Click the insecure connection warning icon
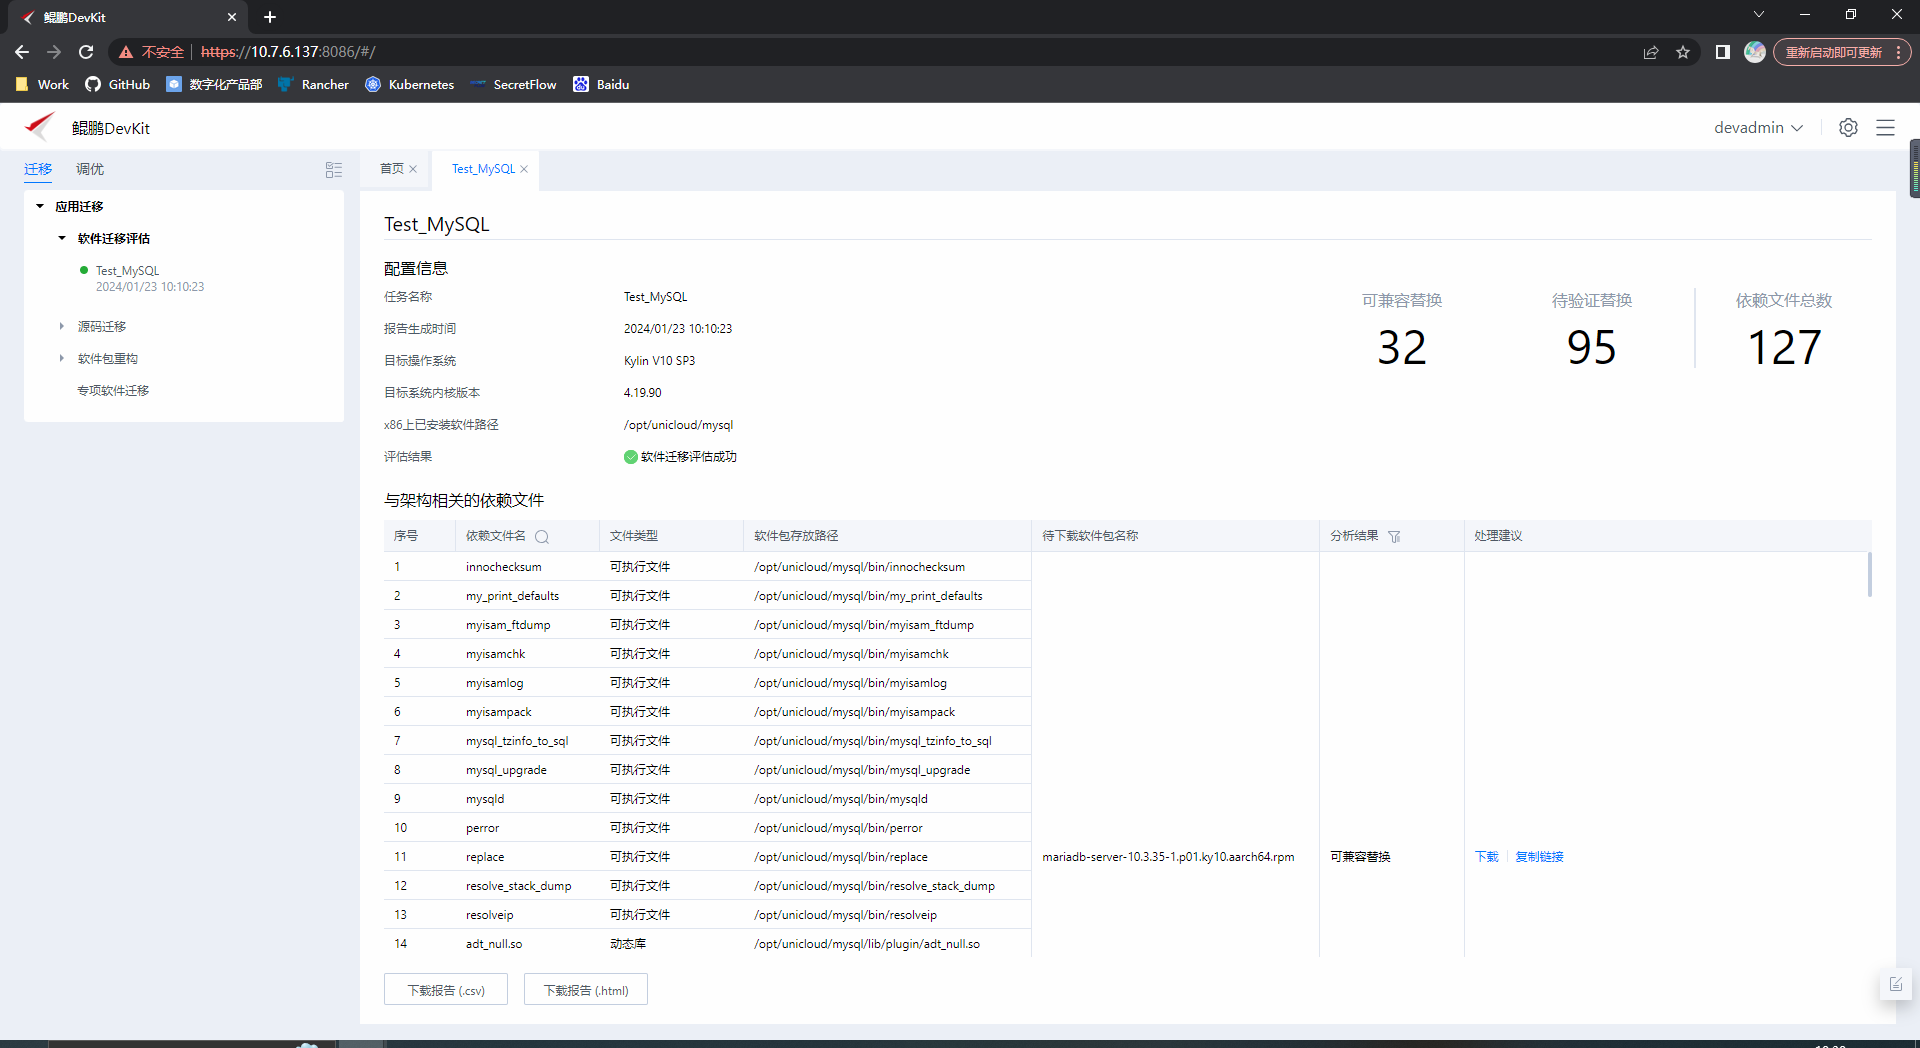Viewport: 1920px width, 1048px height. pos(126,52)
